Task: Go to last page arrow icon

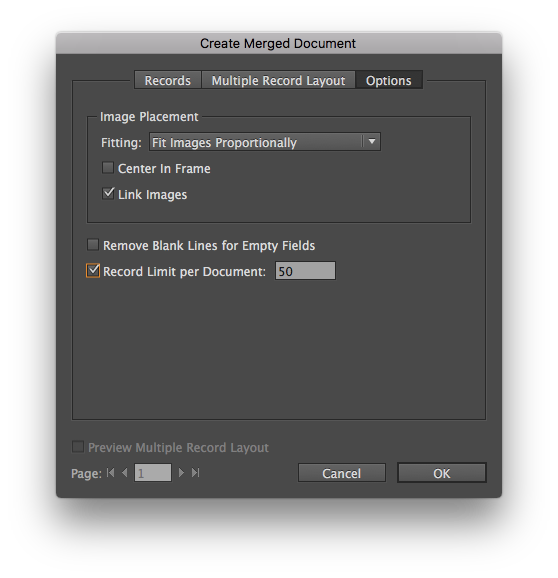Action: tap(195, 473)
